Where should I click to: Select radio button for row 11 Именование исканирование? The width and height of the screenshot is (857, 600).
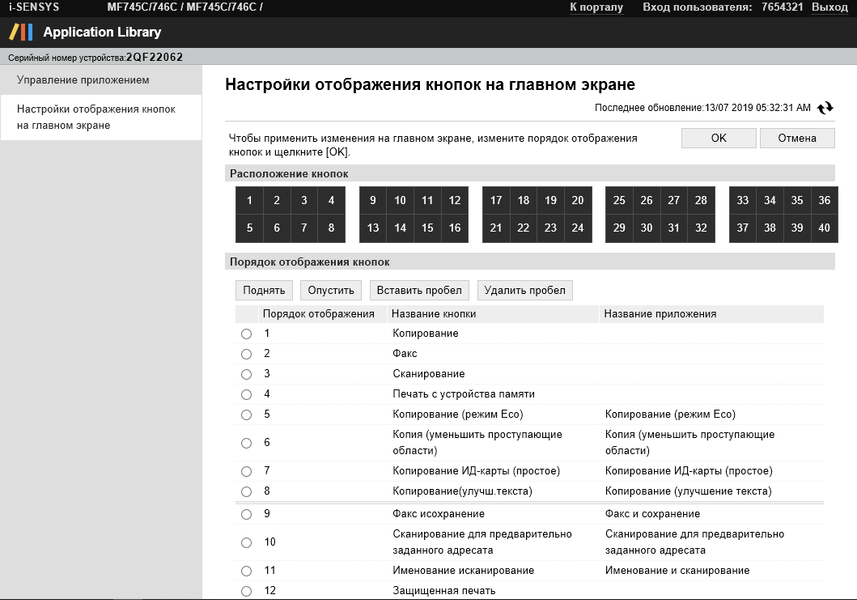pos(246,571)
